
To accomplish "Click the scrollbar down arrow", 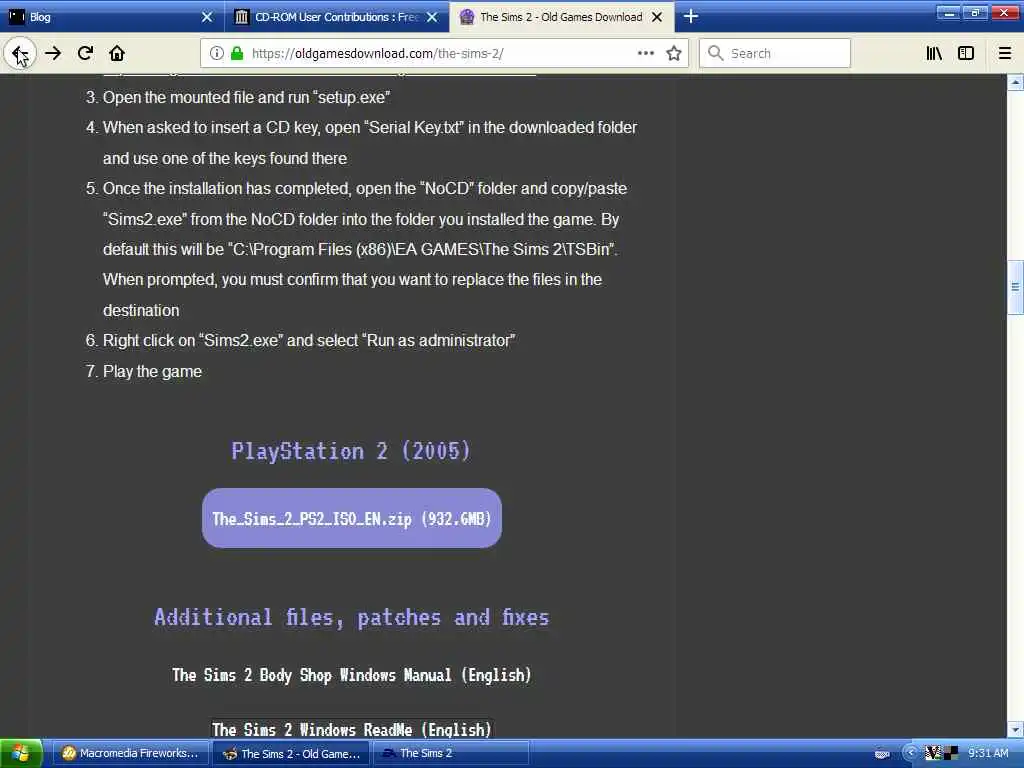I will 1015,729.
